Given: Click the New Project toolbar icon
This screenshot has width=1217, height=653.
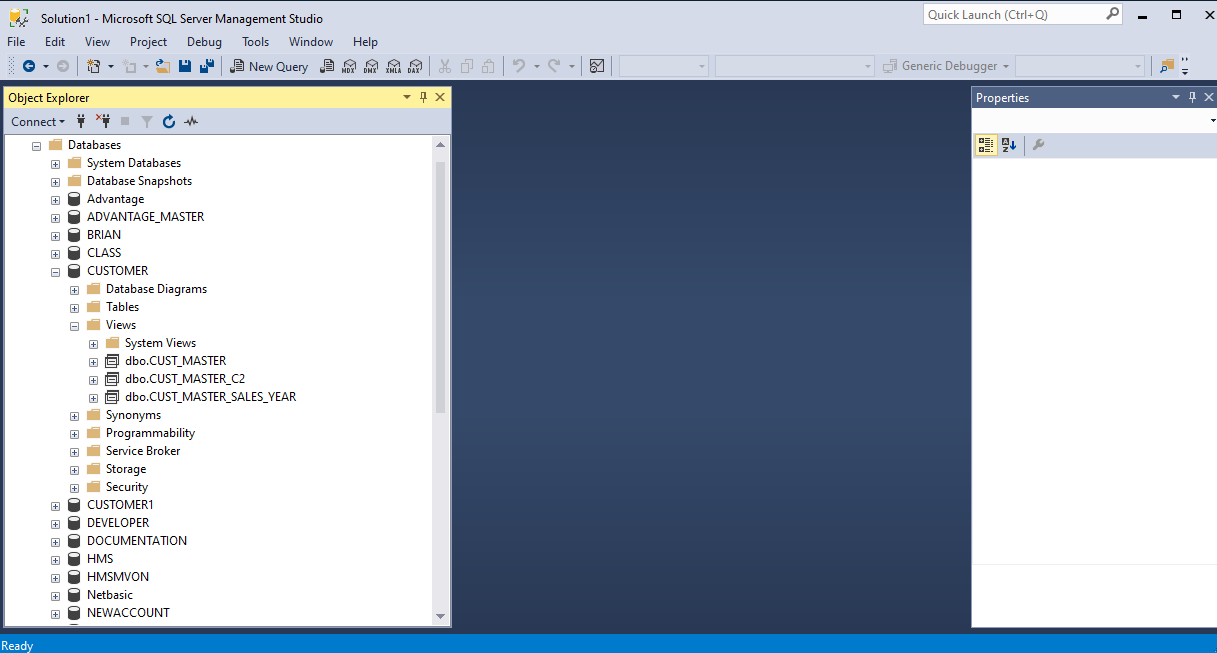Looking at the screenshot, I should (x=94, y=66).
